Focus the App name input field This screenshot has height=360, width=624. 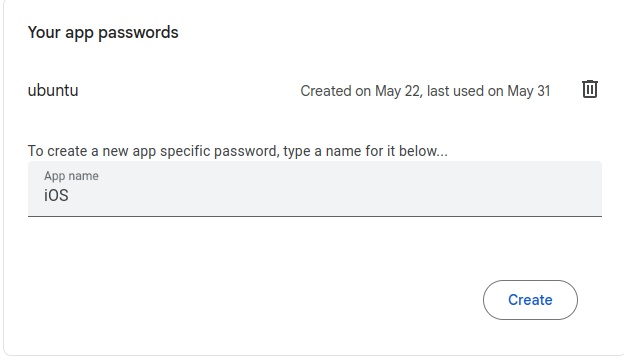point(315,189)
